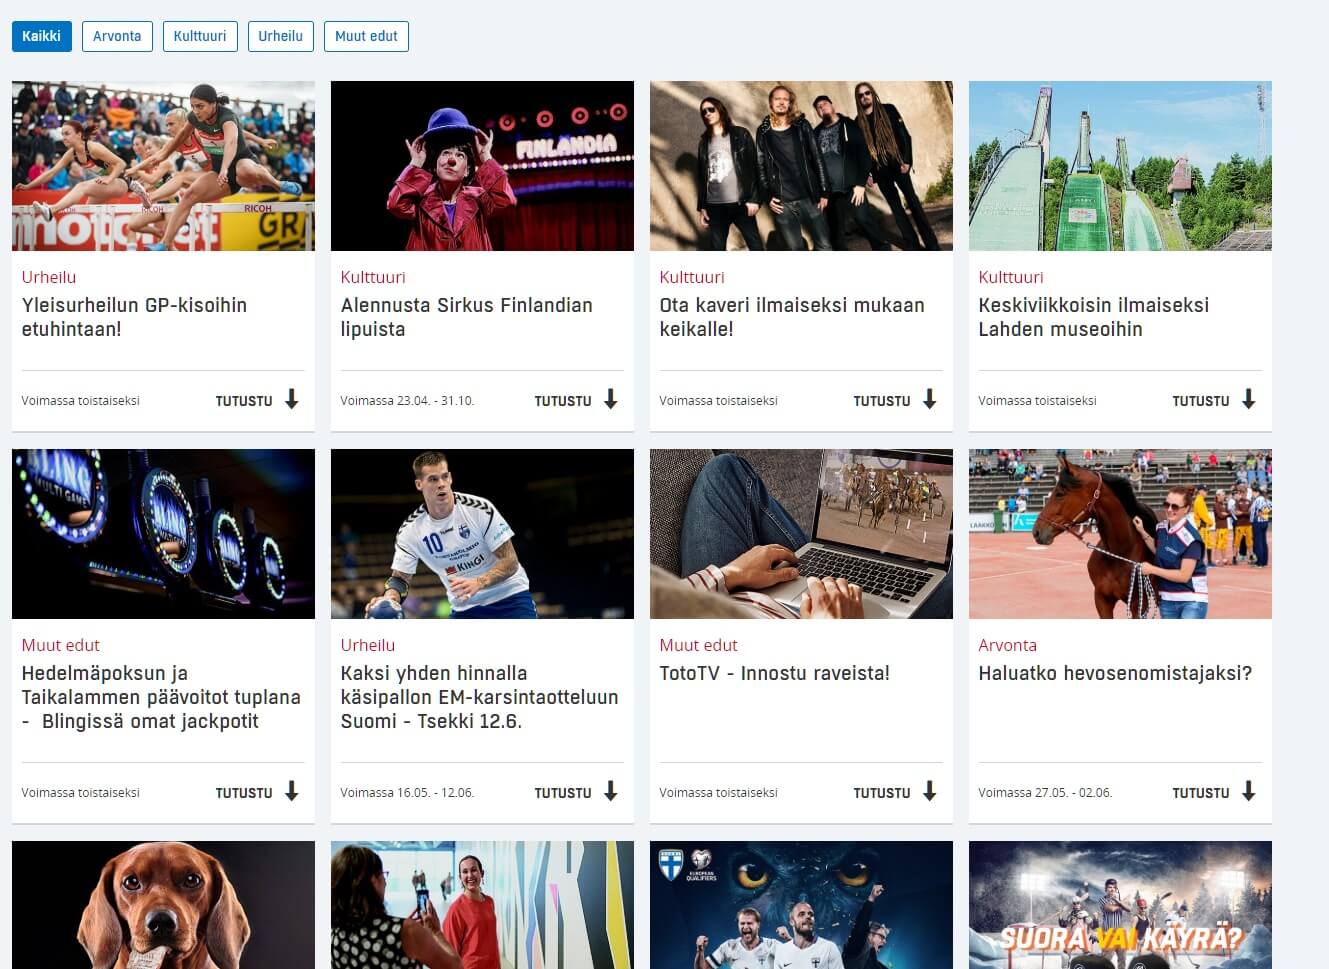Click Kulttuuri label on Sirkus Finlandian card
Viewport: 1329px width, 969px height.
point(373,277)
